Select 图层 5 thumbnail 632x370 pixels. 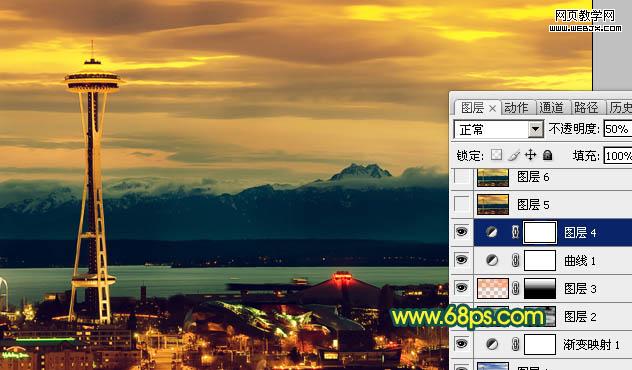(493, 204)
